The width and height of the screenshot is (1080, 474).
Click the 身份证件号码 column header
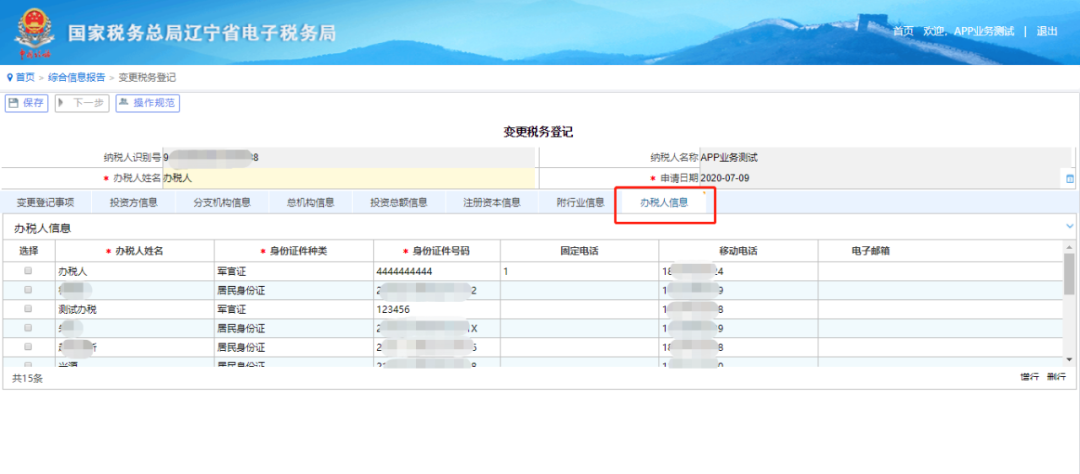(x=437, y=251)
